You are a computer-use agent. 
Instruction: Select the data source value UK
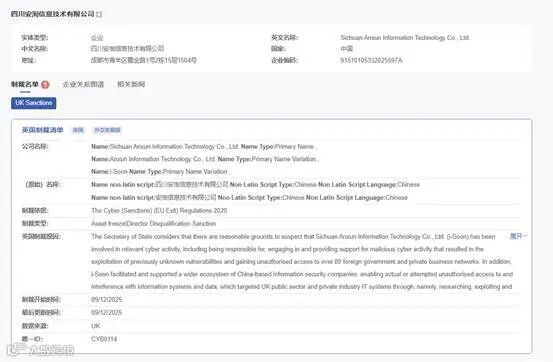[96, 326]
